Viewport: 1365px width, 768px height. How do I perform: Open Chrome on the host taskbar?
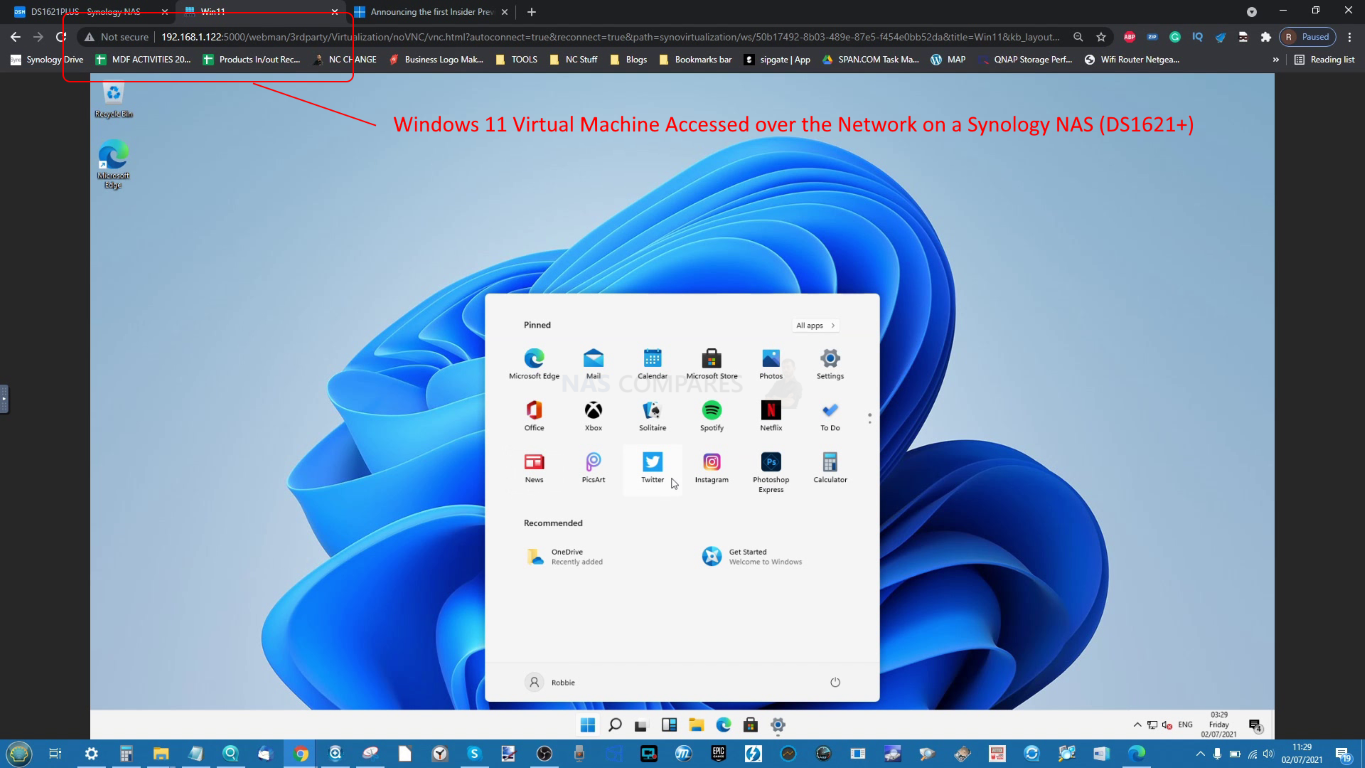[300, 753]
